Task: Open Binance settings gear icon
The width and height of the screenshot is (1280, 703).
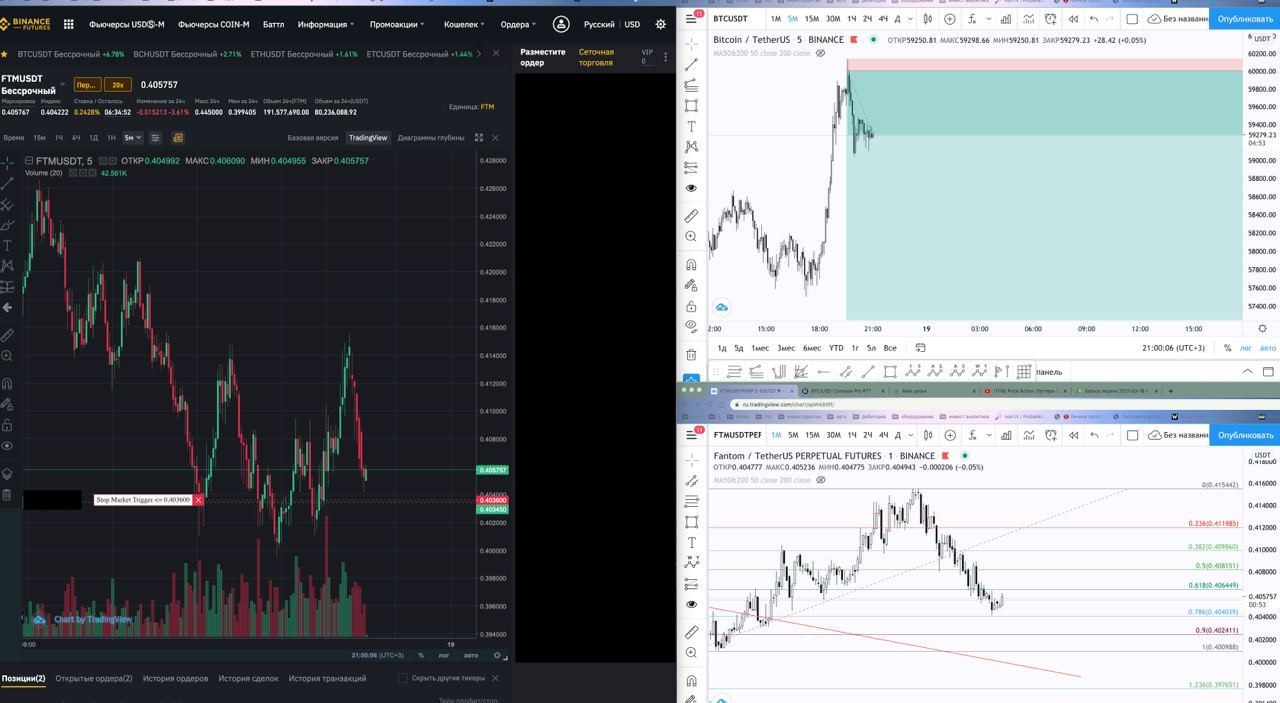Action: tap(660, 24)
